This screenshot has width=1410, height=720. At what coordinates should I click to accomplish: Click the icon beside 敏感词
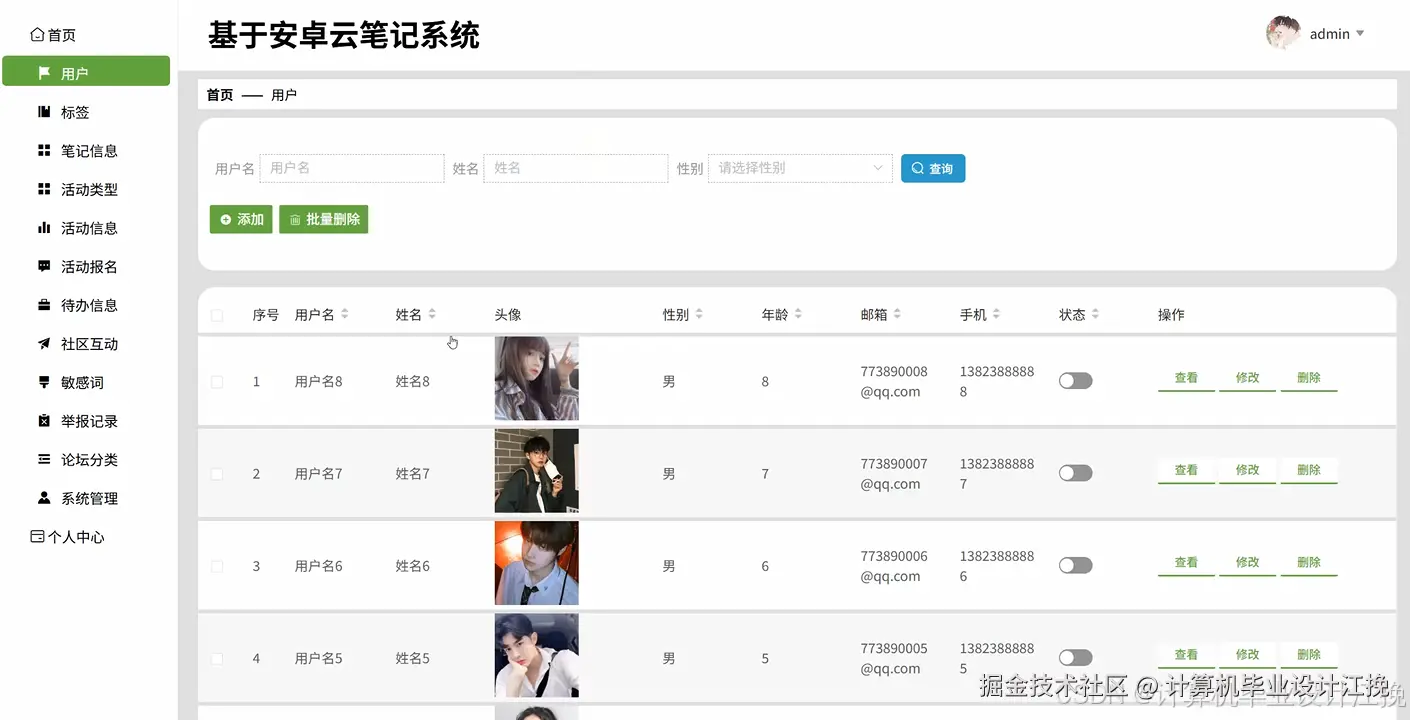point(44,382)
